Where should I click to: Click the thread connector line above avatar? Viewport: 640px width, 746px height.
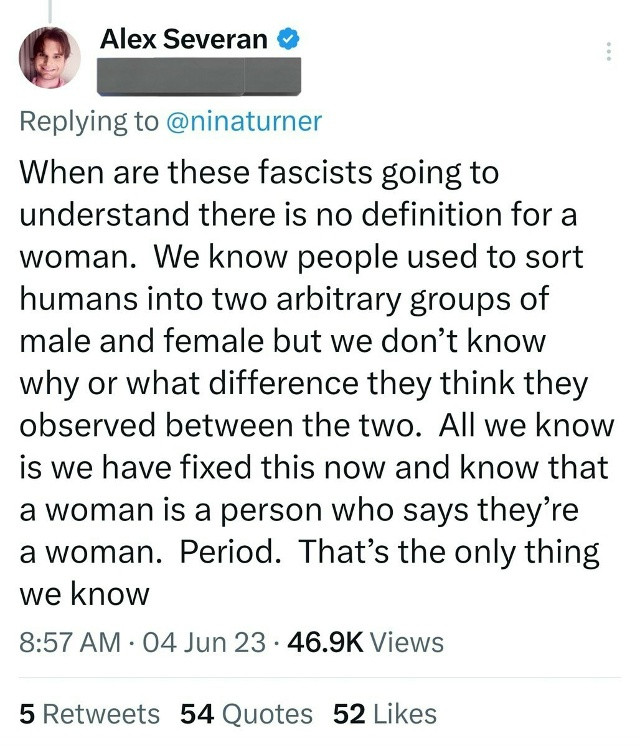click(x=49, y=11)
